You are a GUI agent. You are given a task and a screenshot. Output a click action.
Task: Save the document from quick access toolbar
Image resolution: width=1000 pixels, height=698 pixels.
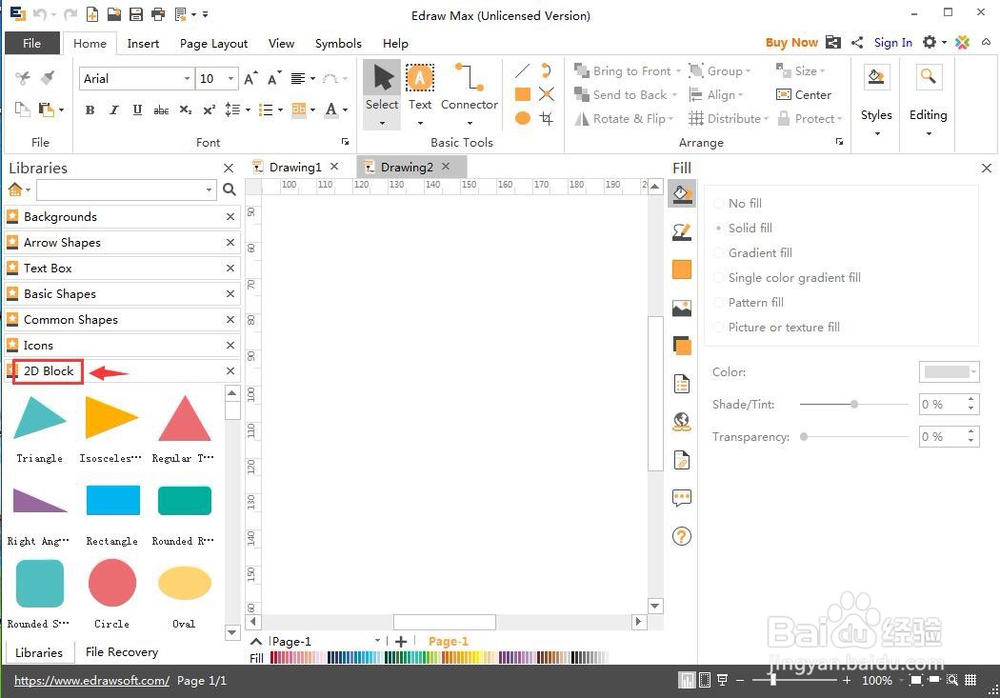tap(136, 14)
